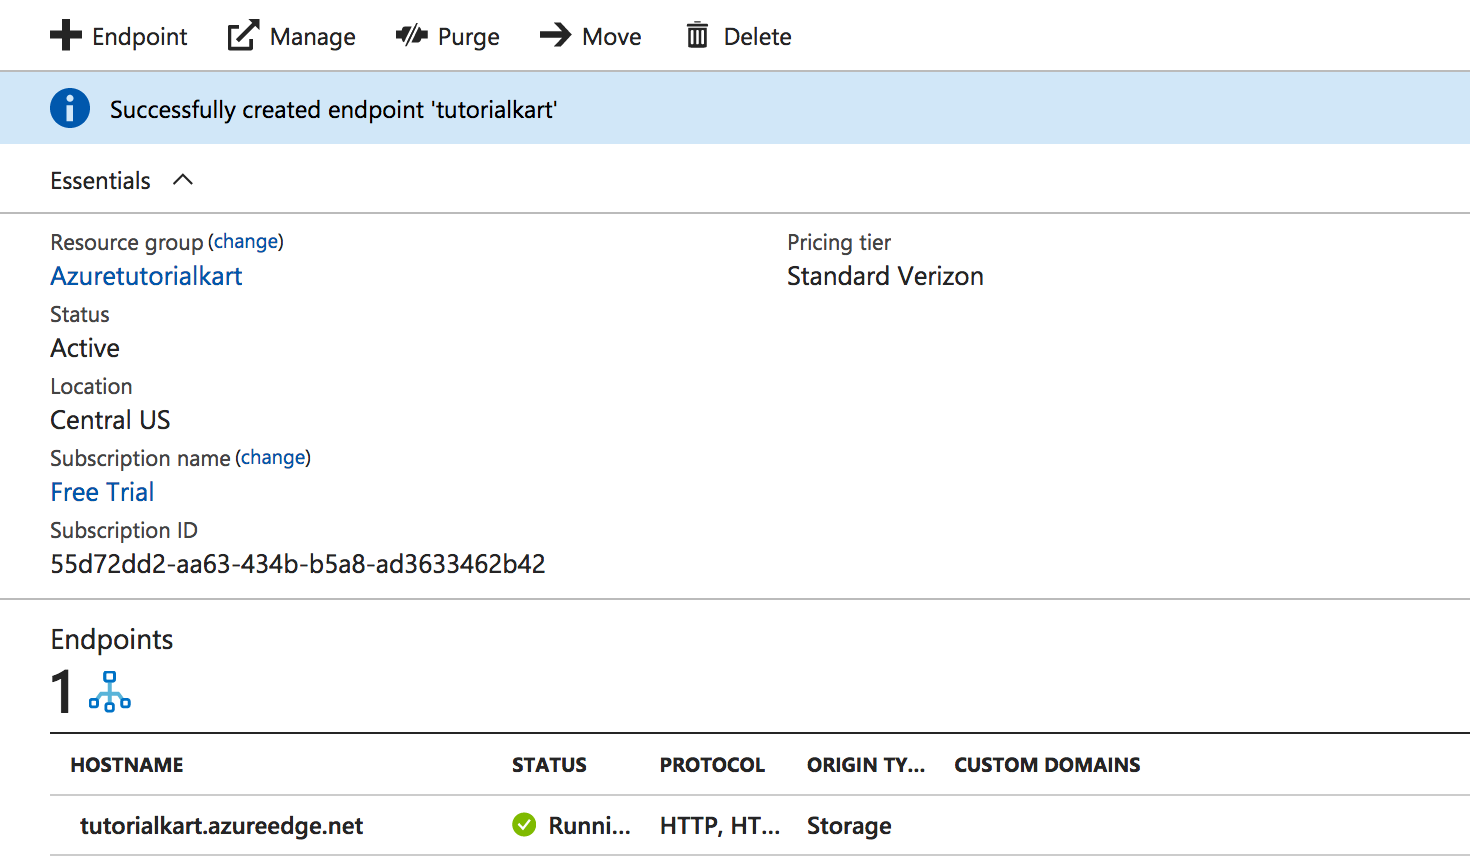Screen dimensions: 1470x864
Task: Select the Subscription ID value text
Action: 297,564
